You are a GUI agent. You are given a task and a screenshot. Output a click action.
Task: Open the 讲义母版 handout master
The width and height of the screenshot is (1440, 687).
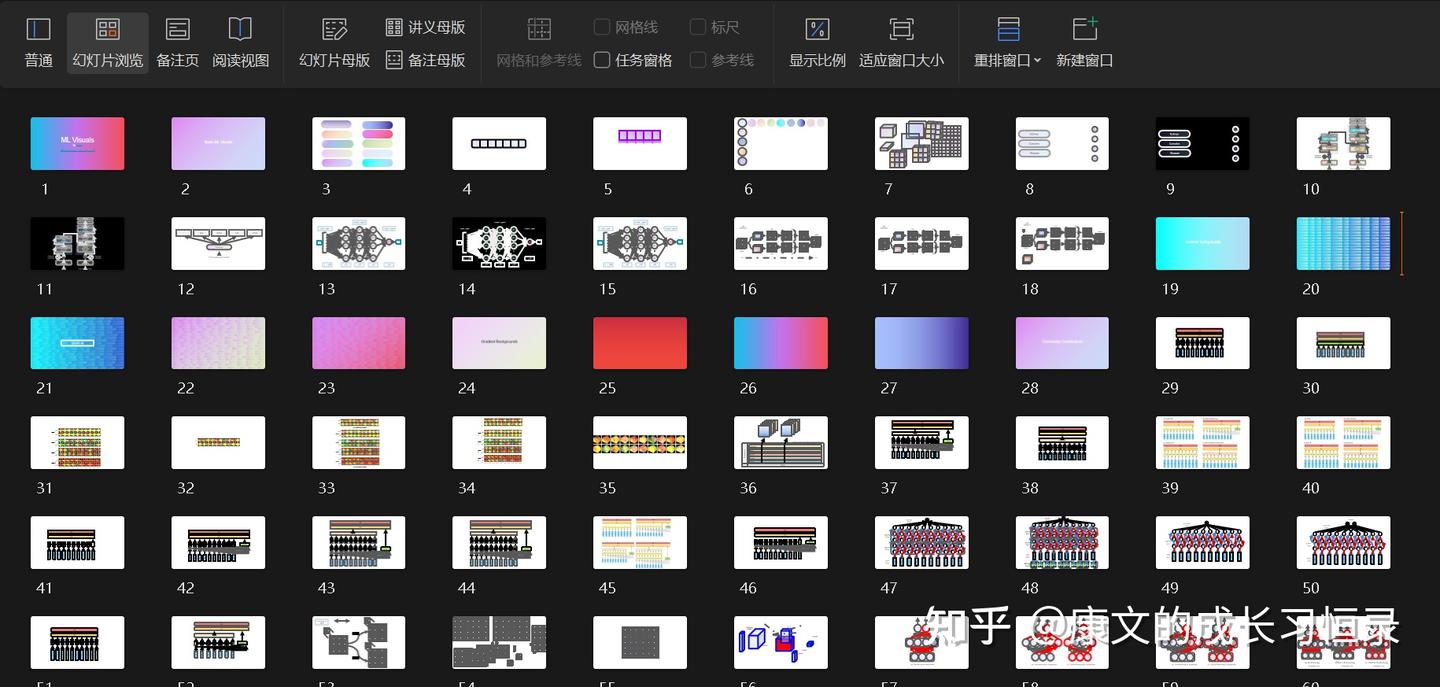425,27
